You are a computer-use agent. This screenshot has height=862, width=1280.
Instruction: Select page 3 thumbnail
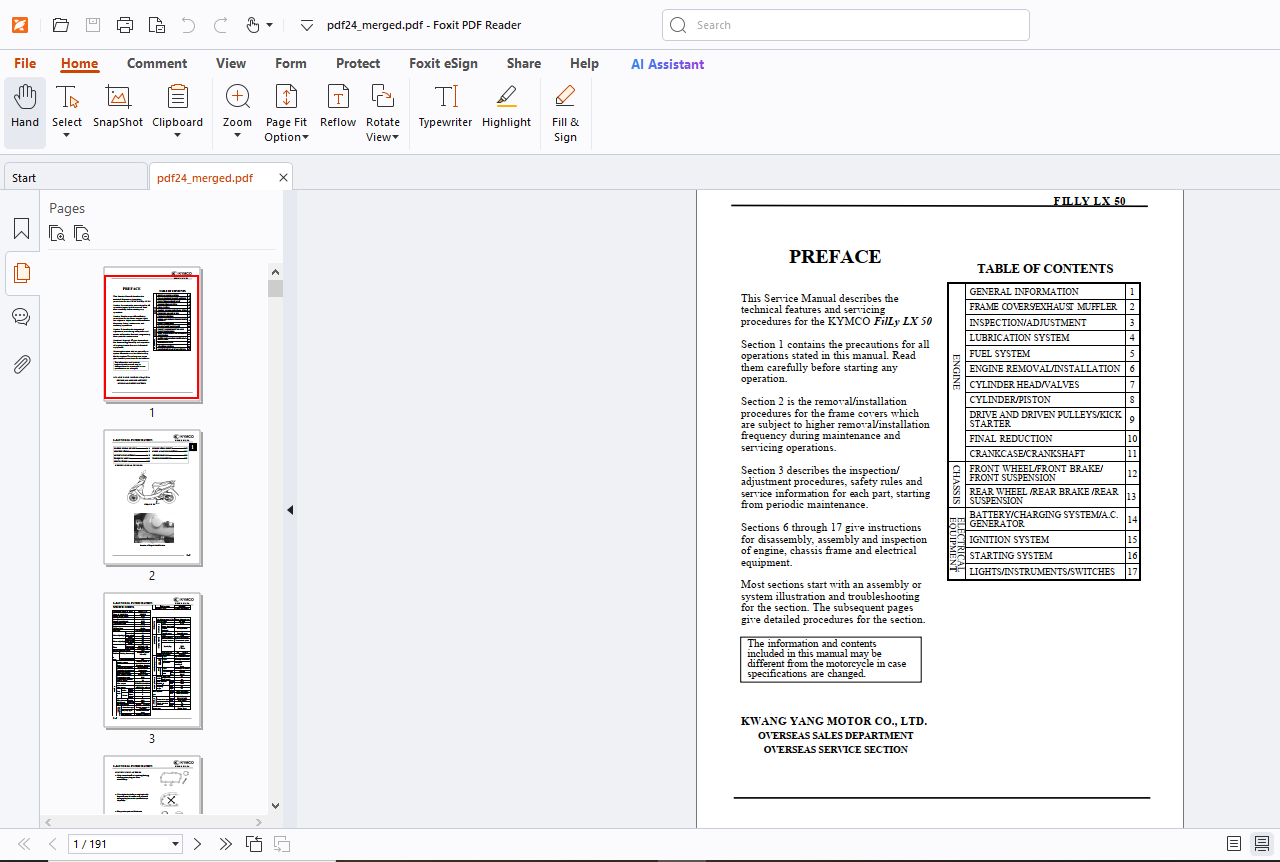click(152, 661)
